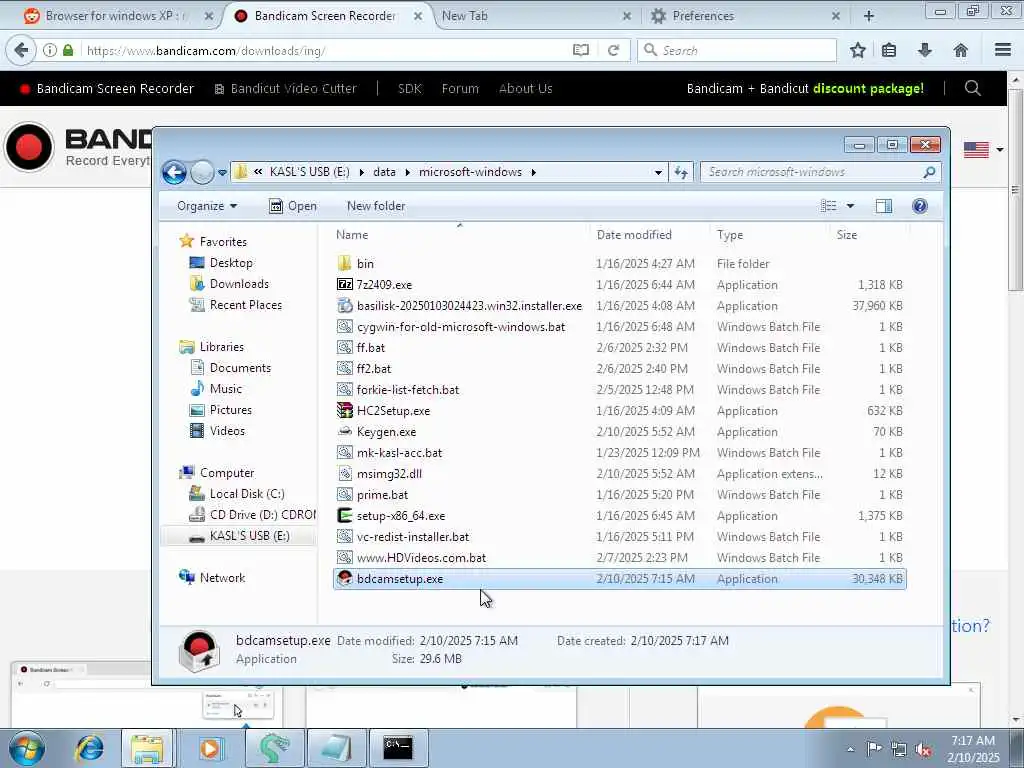Select the msimg32.dll file
Image resolution: width=1024 pixels, height=768 pixels.
coord(620,473)
